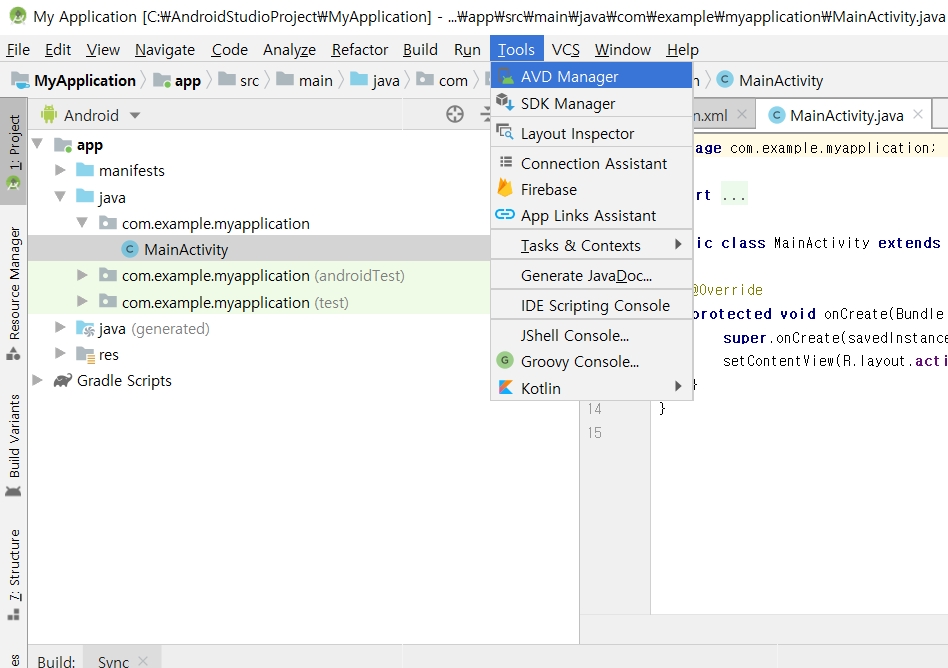Screen dimensions: 948x668
Task: Open the Edit menu
Action: click(58, 50)
